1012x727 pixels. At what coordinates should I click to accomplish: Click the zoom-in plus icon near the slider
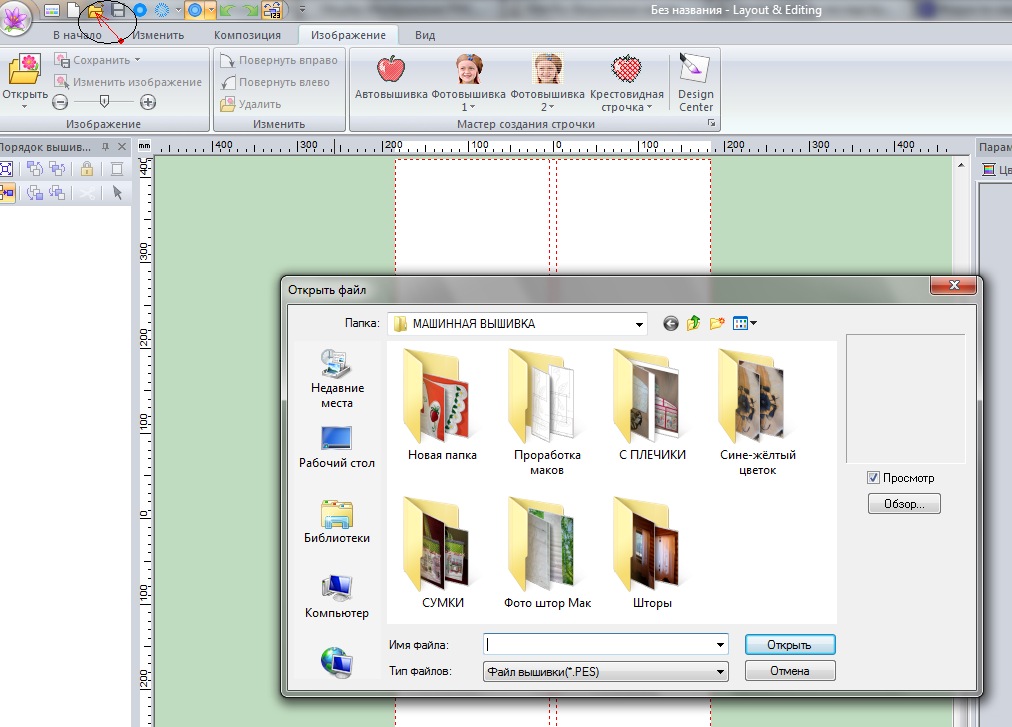coord(148,102)
